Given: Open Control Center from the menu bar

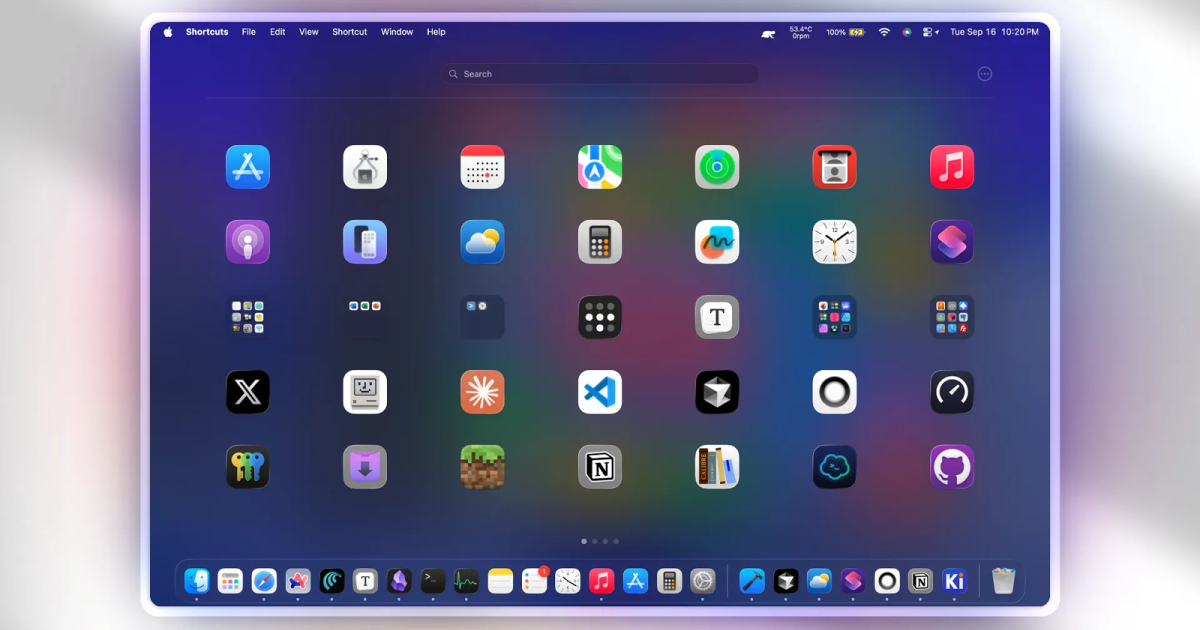Looking at the screenshot, I should (x=930, y=32).
